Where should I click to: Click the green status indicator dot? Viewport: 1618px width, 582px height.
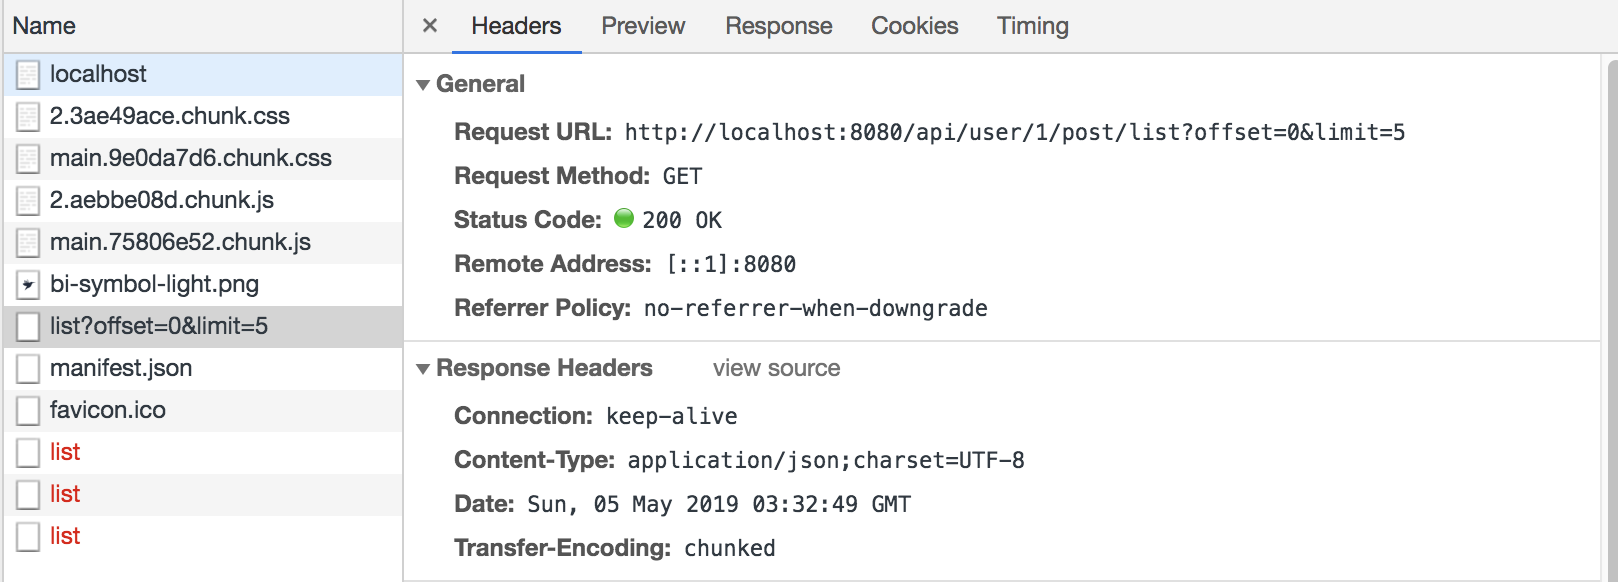click(624, 218)
